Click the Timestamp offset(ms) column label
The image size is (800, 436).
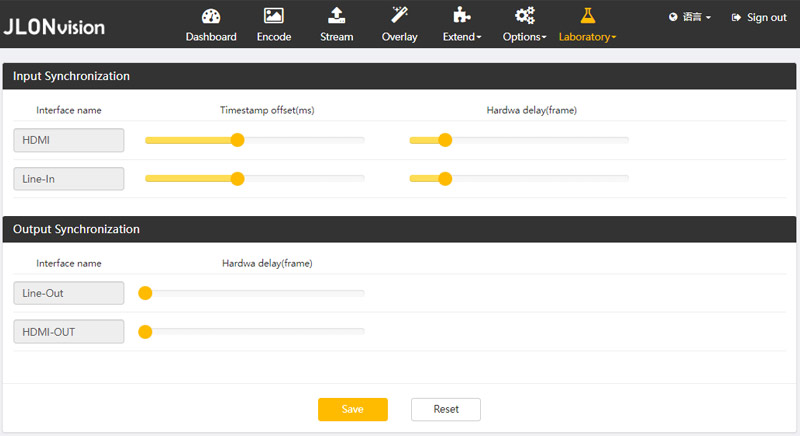[267, 110]
